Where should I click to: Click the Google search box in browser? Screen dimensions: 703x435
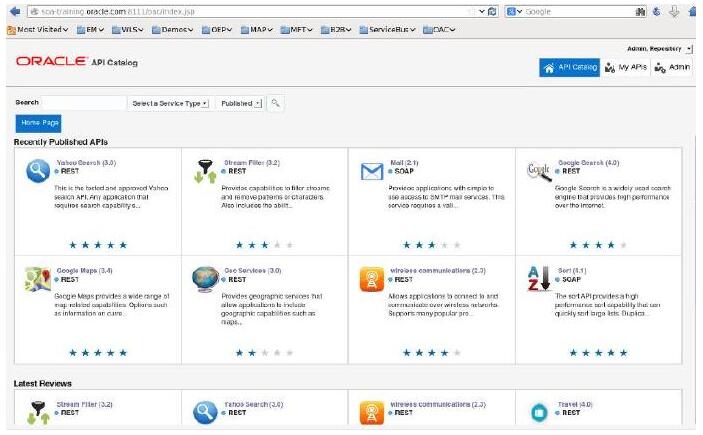coord(578,12)
